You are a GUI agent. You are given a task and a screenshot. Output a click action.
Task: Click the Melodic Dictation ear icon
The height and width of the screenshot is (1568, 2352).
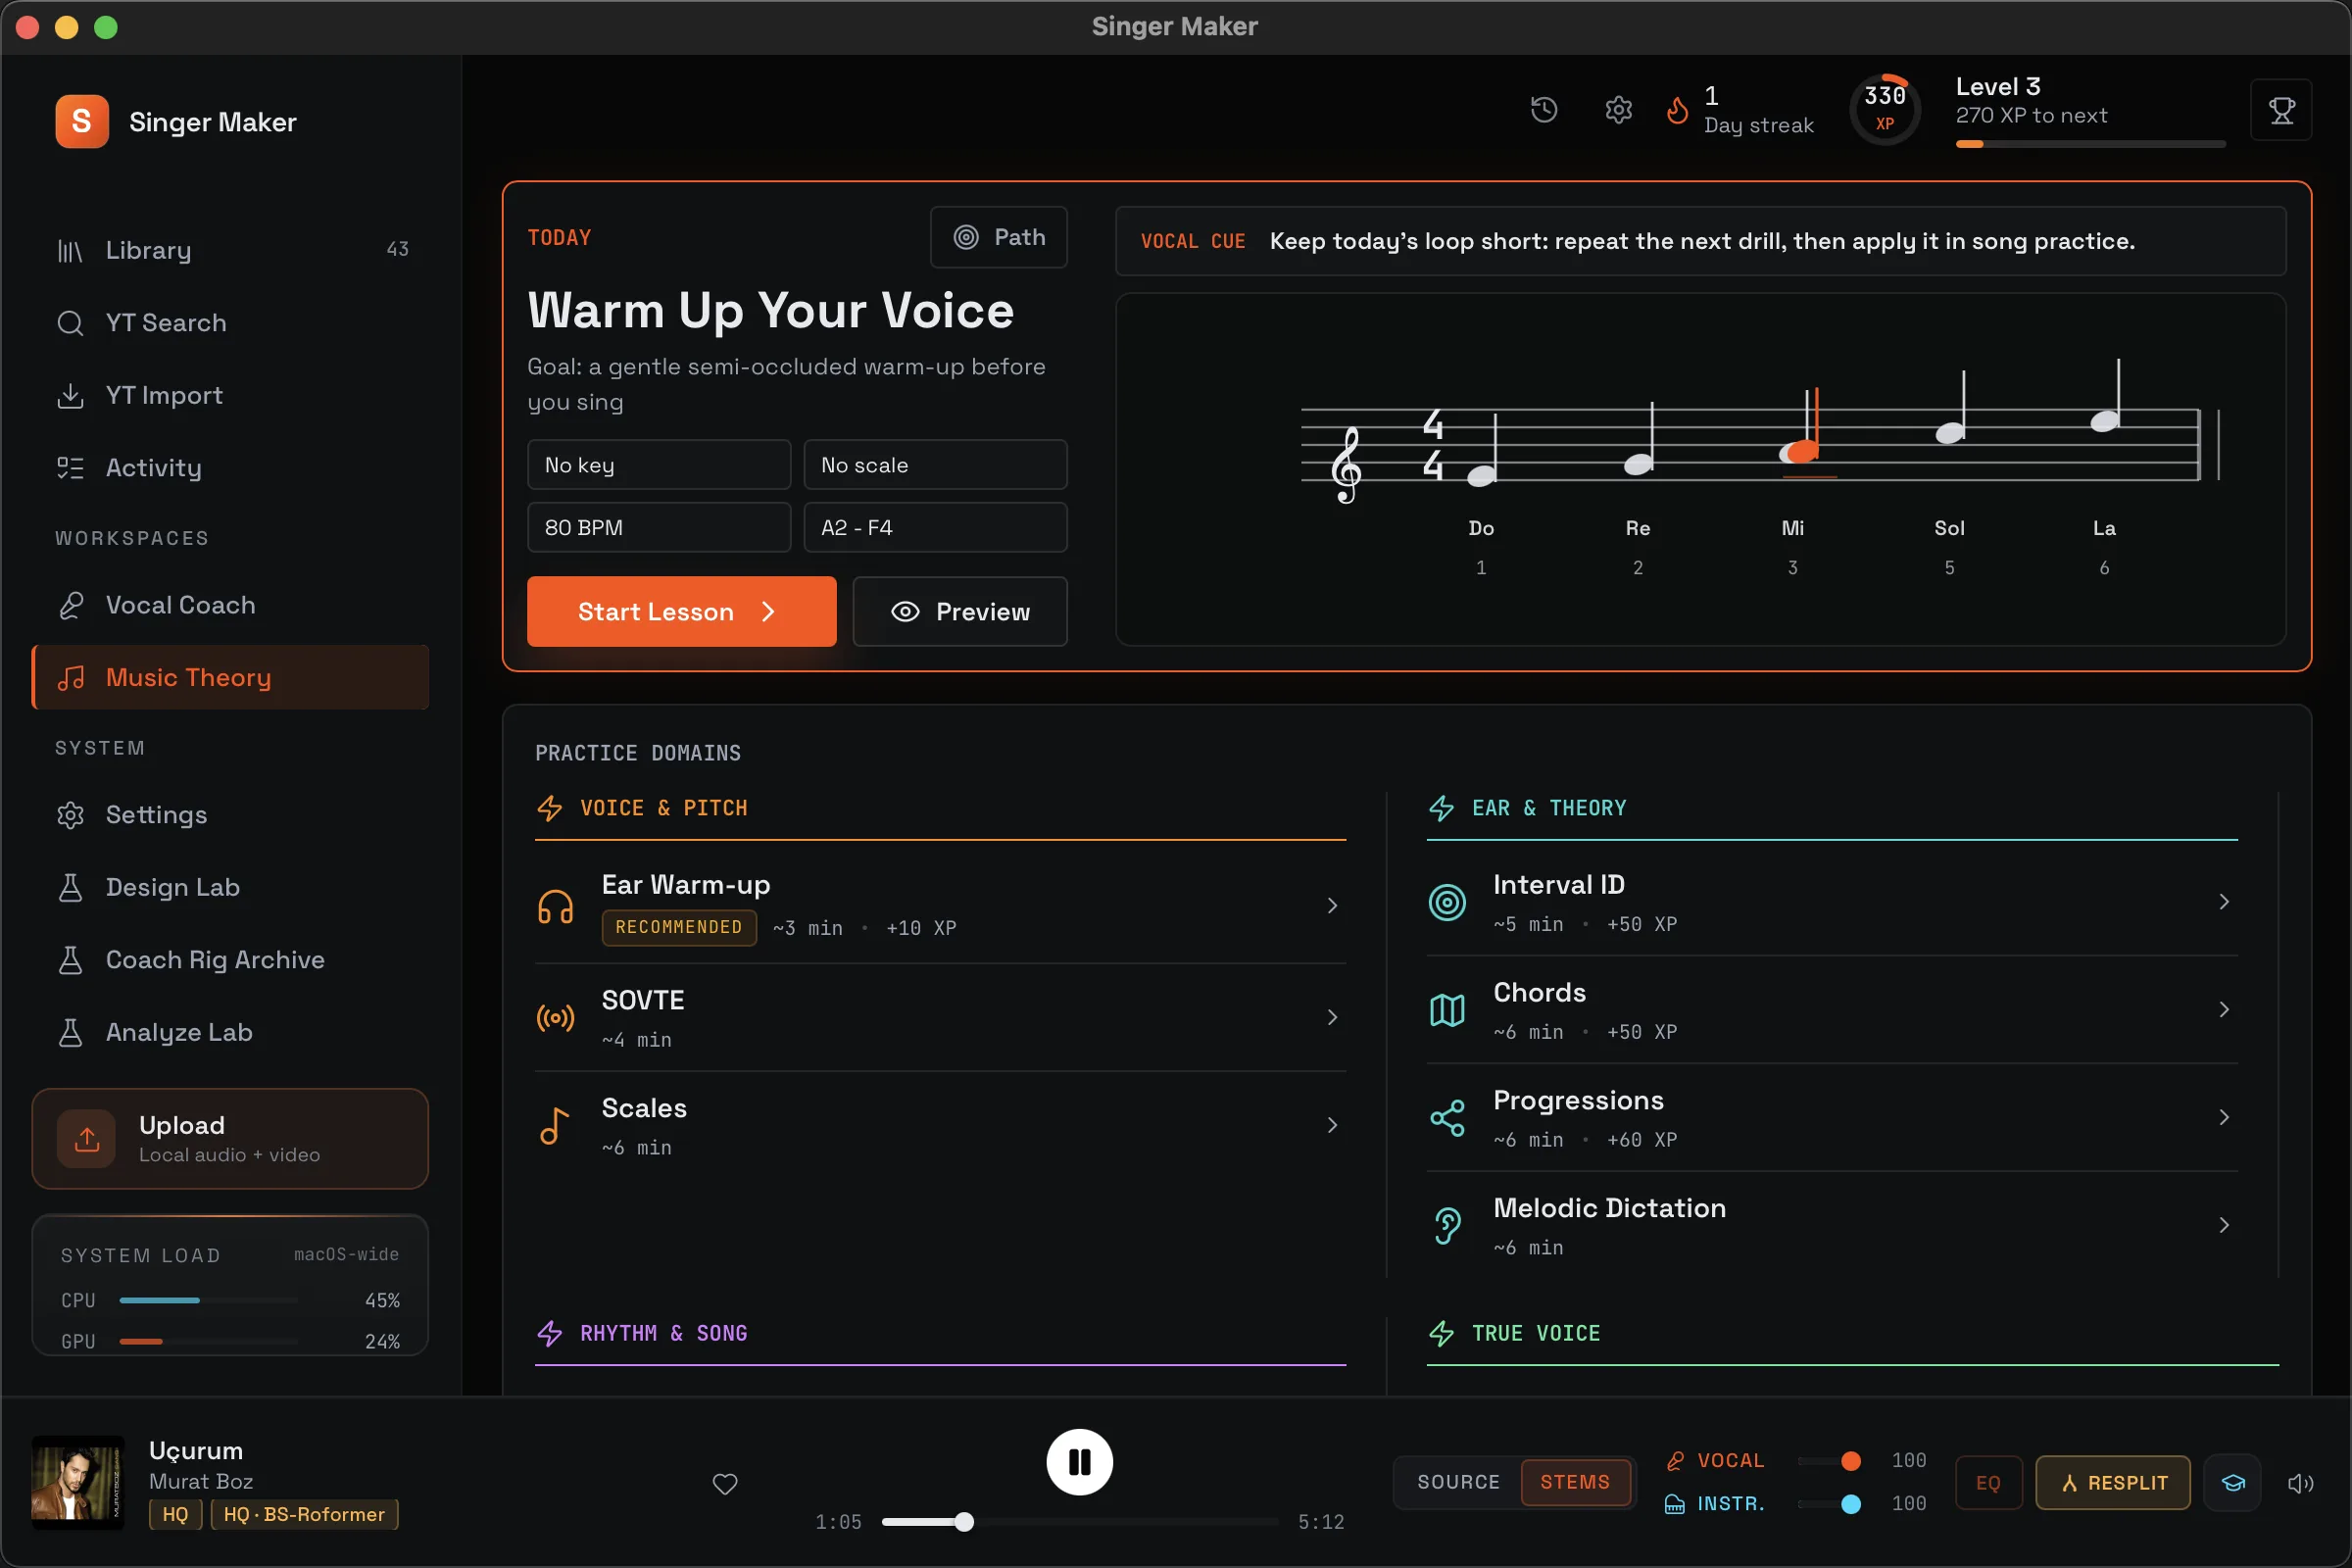(x=1447, y=1226)
